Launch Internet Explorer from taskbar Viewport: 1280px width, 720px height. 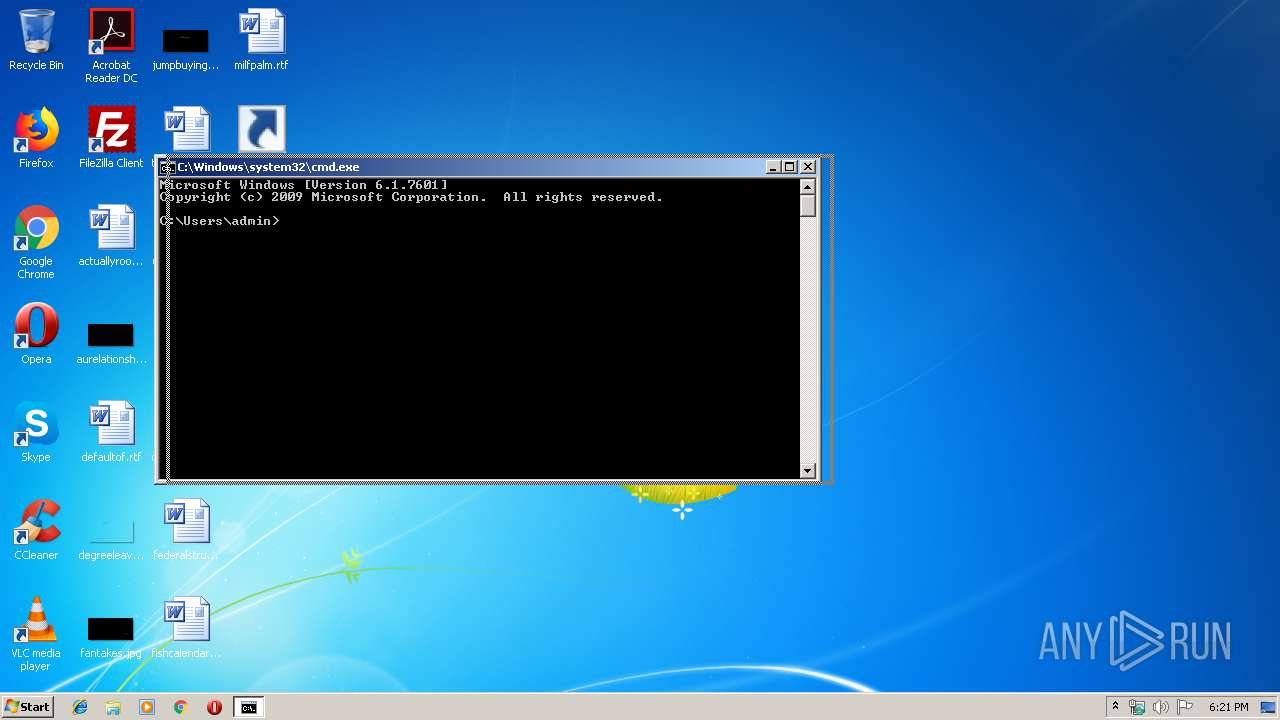[x=80, y=707]
